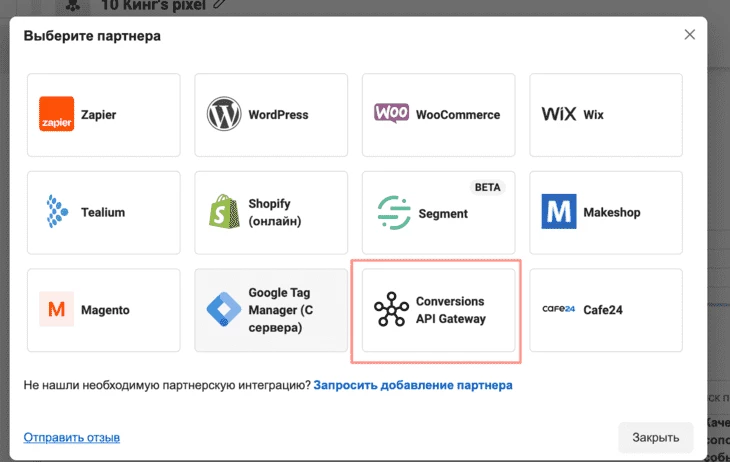
Task: Click the Выберите партнера dialog title
Action: [92, 36]
